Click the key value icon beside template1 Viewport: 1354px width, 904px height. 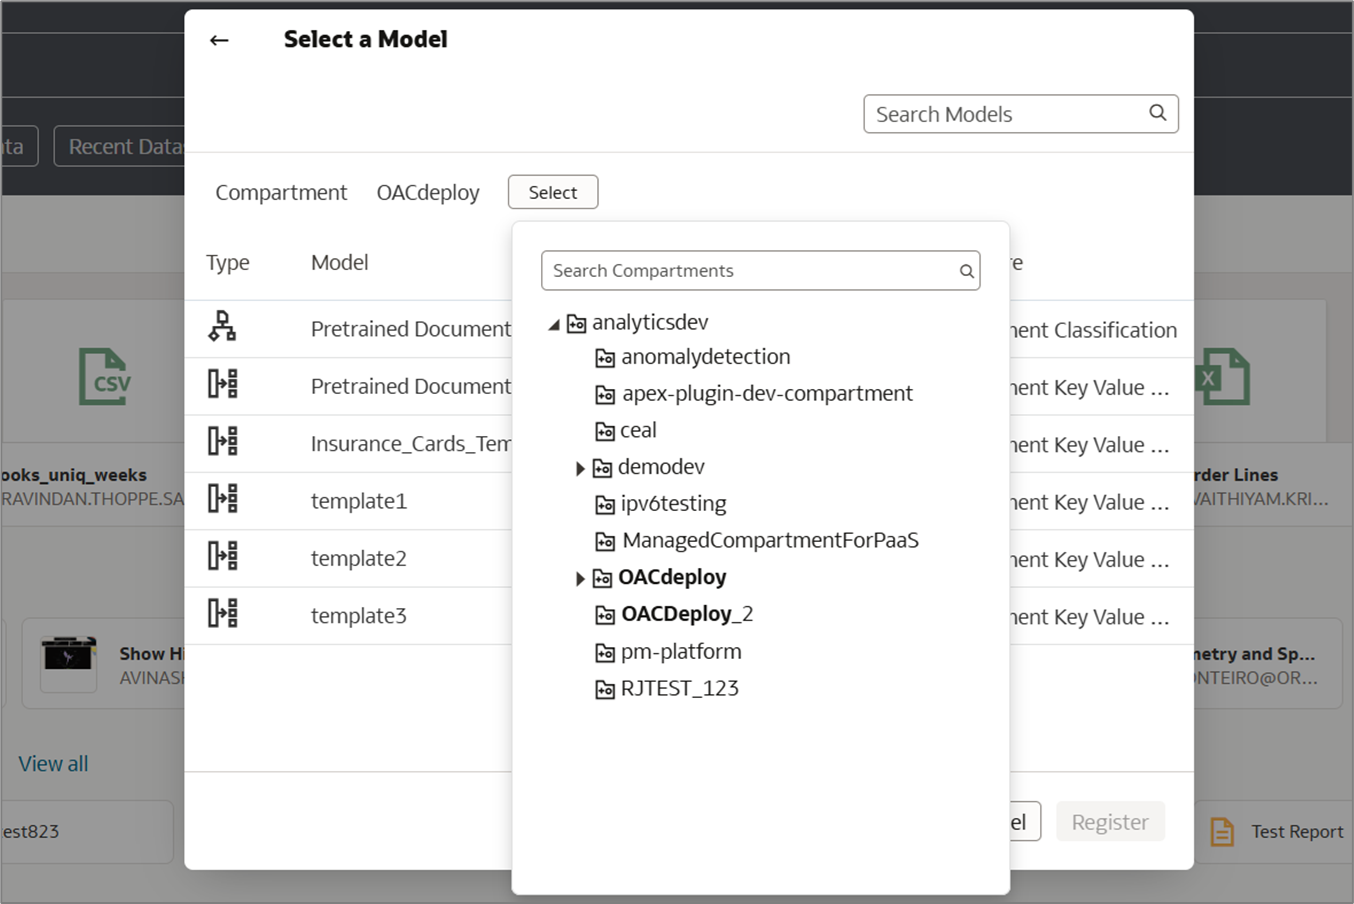(x=222, y=499)
